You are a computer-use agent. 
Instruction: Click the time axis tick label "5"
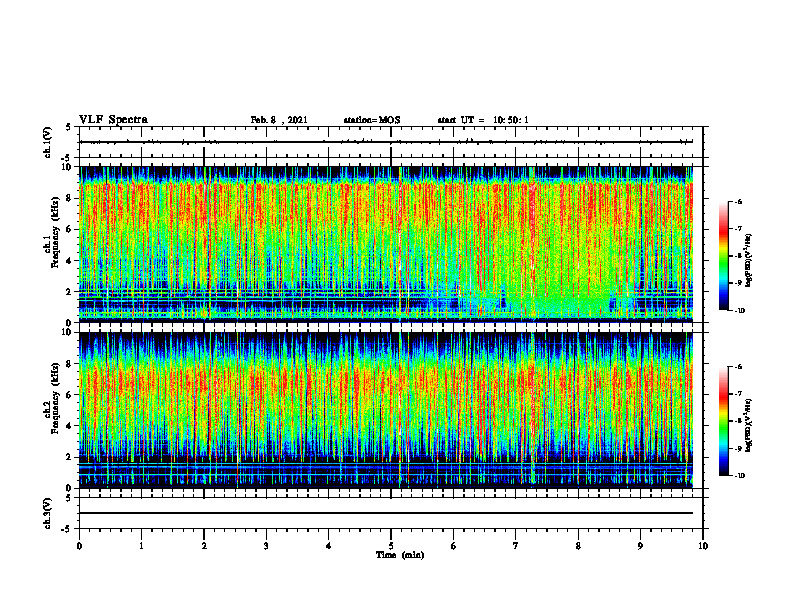click(x=391, y=546)
